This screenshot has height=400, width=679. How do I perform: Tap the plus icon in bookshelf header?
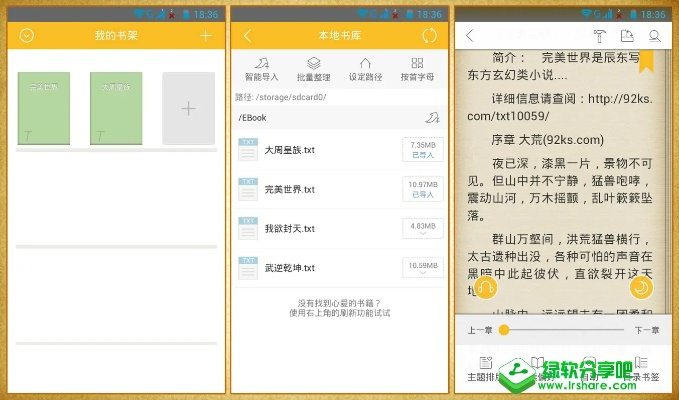[x=206, y=36]
